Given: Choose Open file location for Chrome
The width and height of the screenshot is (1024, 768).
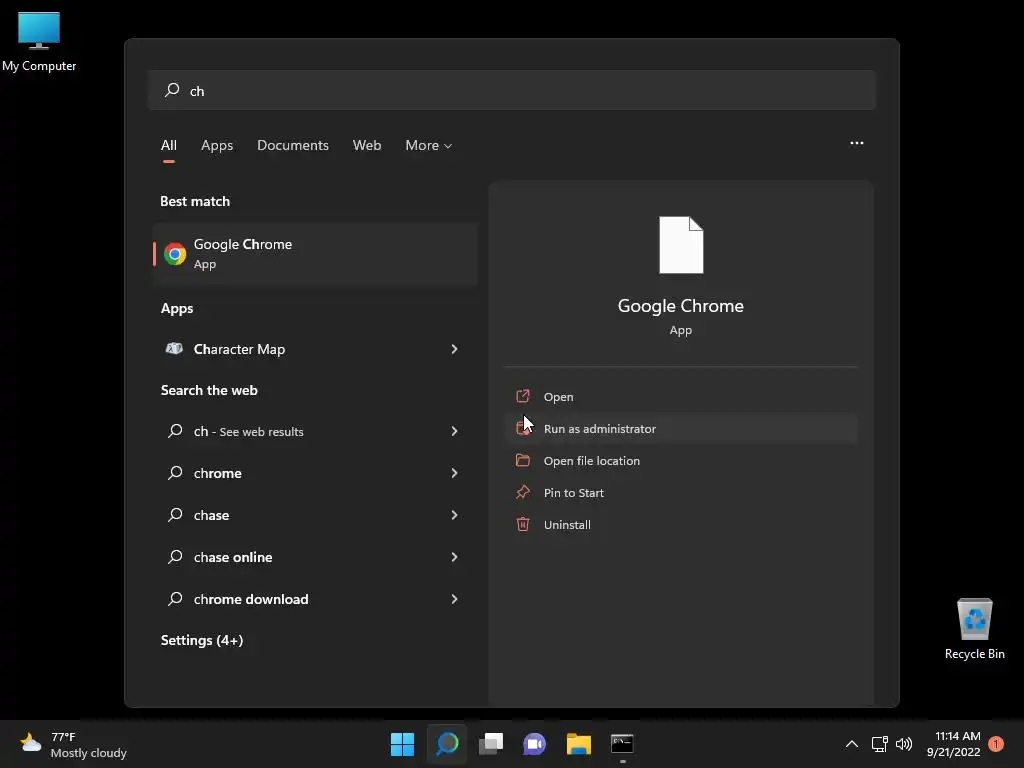Looking at the screenshot, I should click(x=680, y=460).
